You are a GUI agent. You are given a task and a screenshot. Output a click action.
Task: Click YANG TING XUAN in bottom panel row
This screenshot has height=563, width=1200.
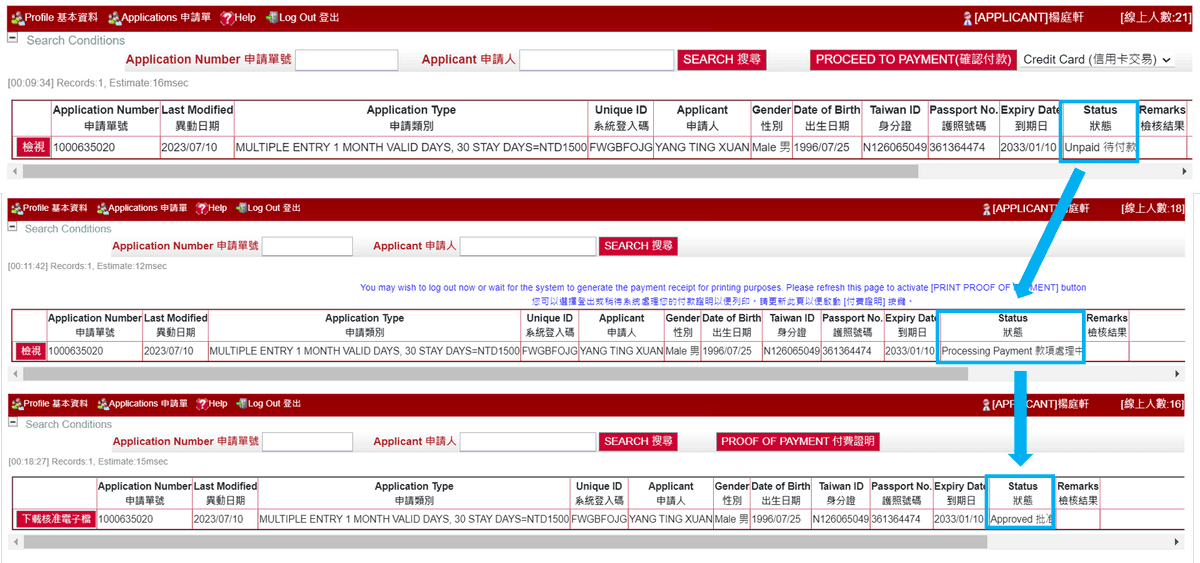671,520
